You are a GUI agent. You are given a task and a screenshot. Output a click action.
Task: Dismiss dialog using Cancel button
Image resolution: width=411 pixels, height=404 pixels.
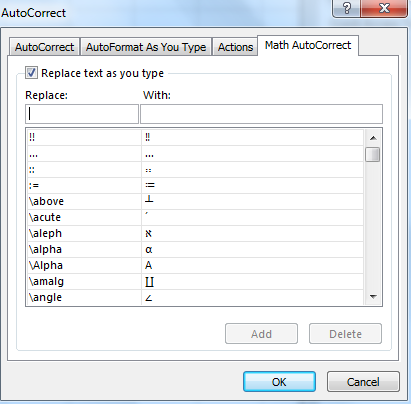pyautogui.click(x=363, y=382)
